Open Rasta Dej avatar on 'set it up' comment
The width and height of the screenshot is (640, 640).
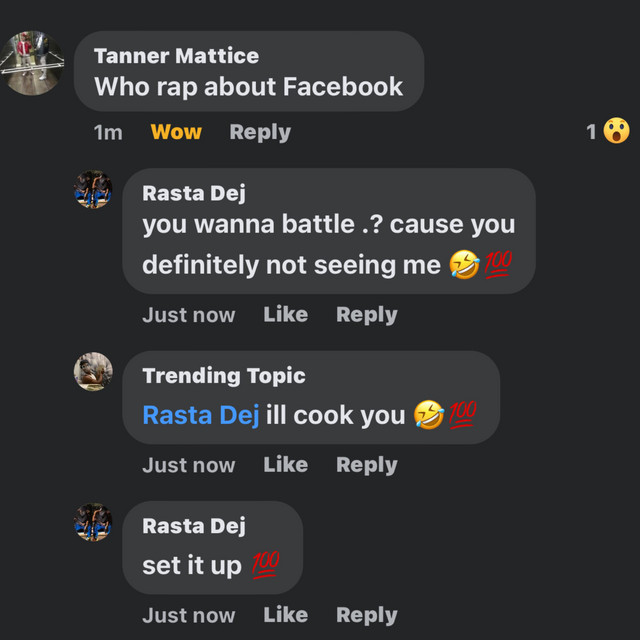(93, 522)
